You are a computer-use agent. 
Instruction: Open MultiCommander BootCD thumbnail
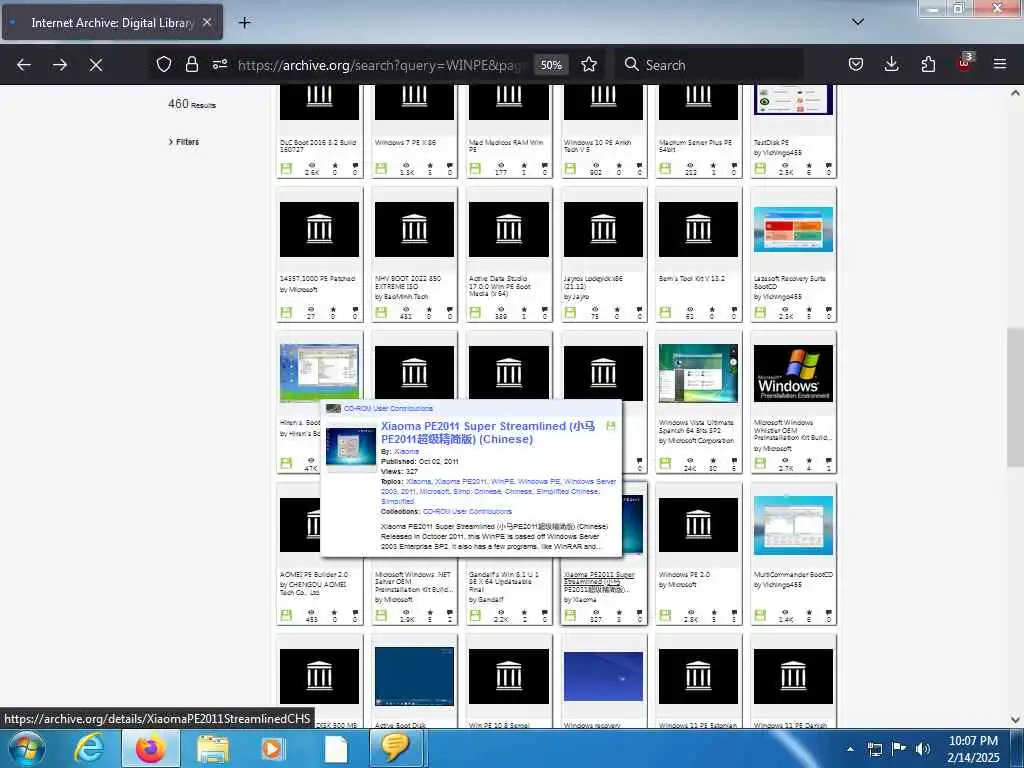point(793,525)
